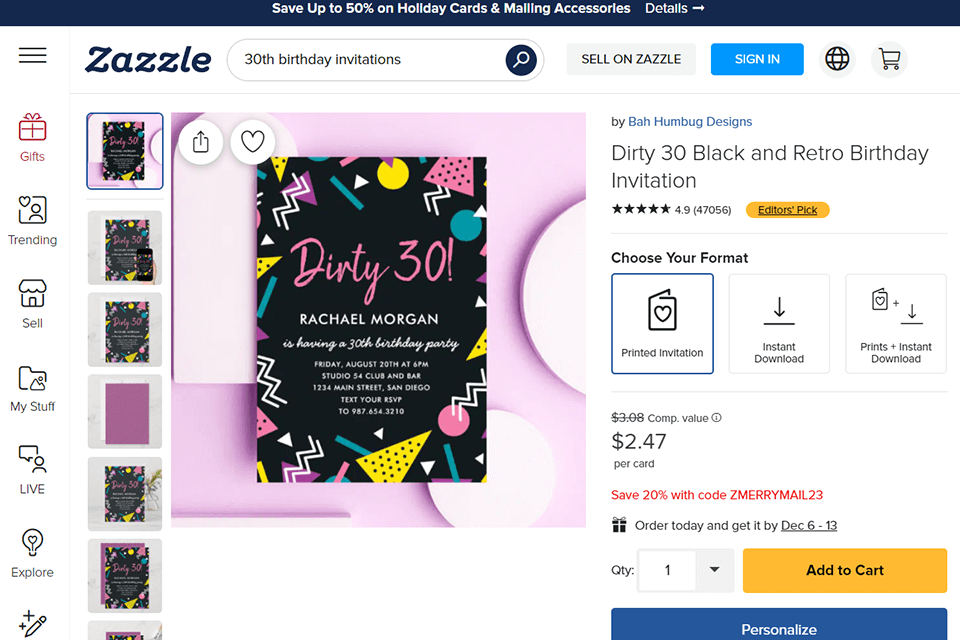Open the Bah Humbug Designs store link

click(690, 122)
